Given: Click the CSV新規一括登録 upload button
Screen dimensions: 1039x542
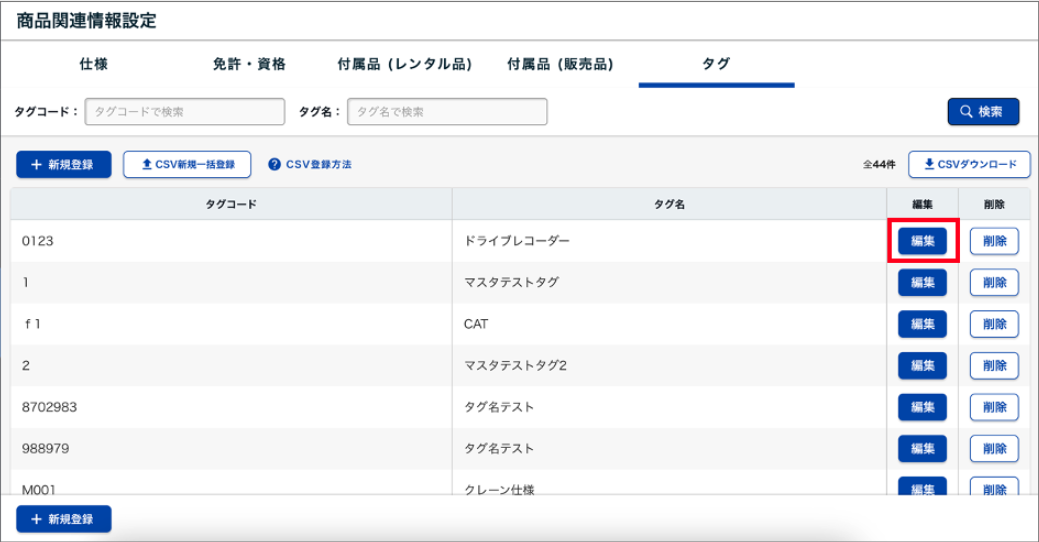Looking at the screenshot, I should (187, 164).
